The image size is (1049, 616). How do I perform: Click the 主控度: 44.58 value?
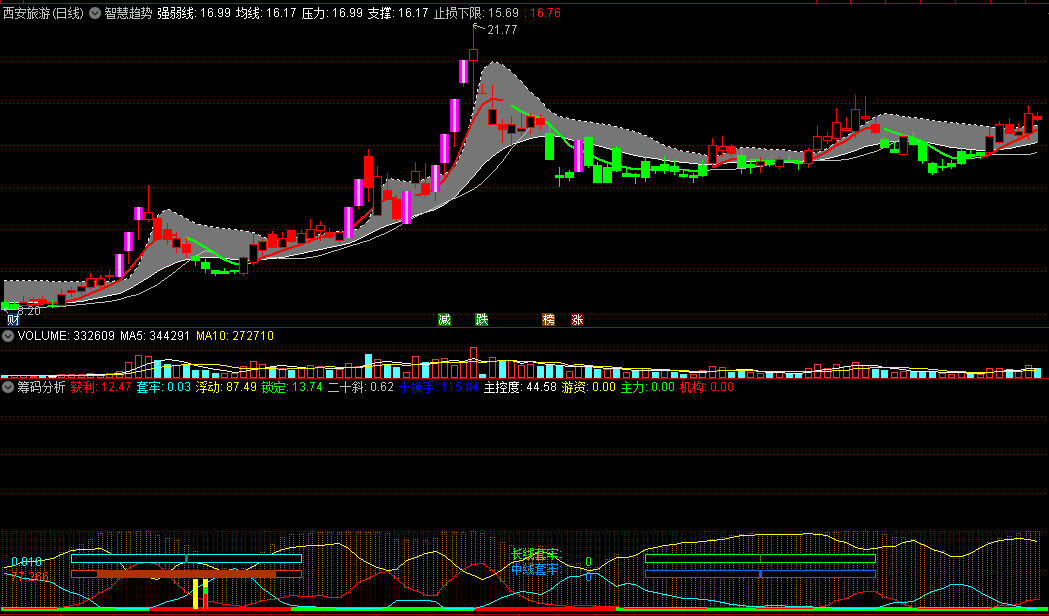(520, 387)
